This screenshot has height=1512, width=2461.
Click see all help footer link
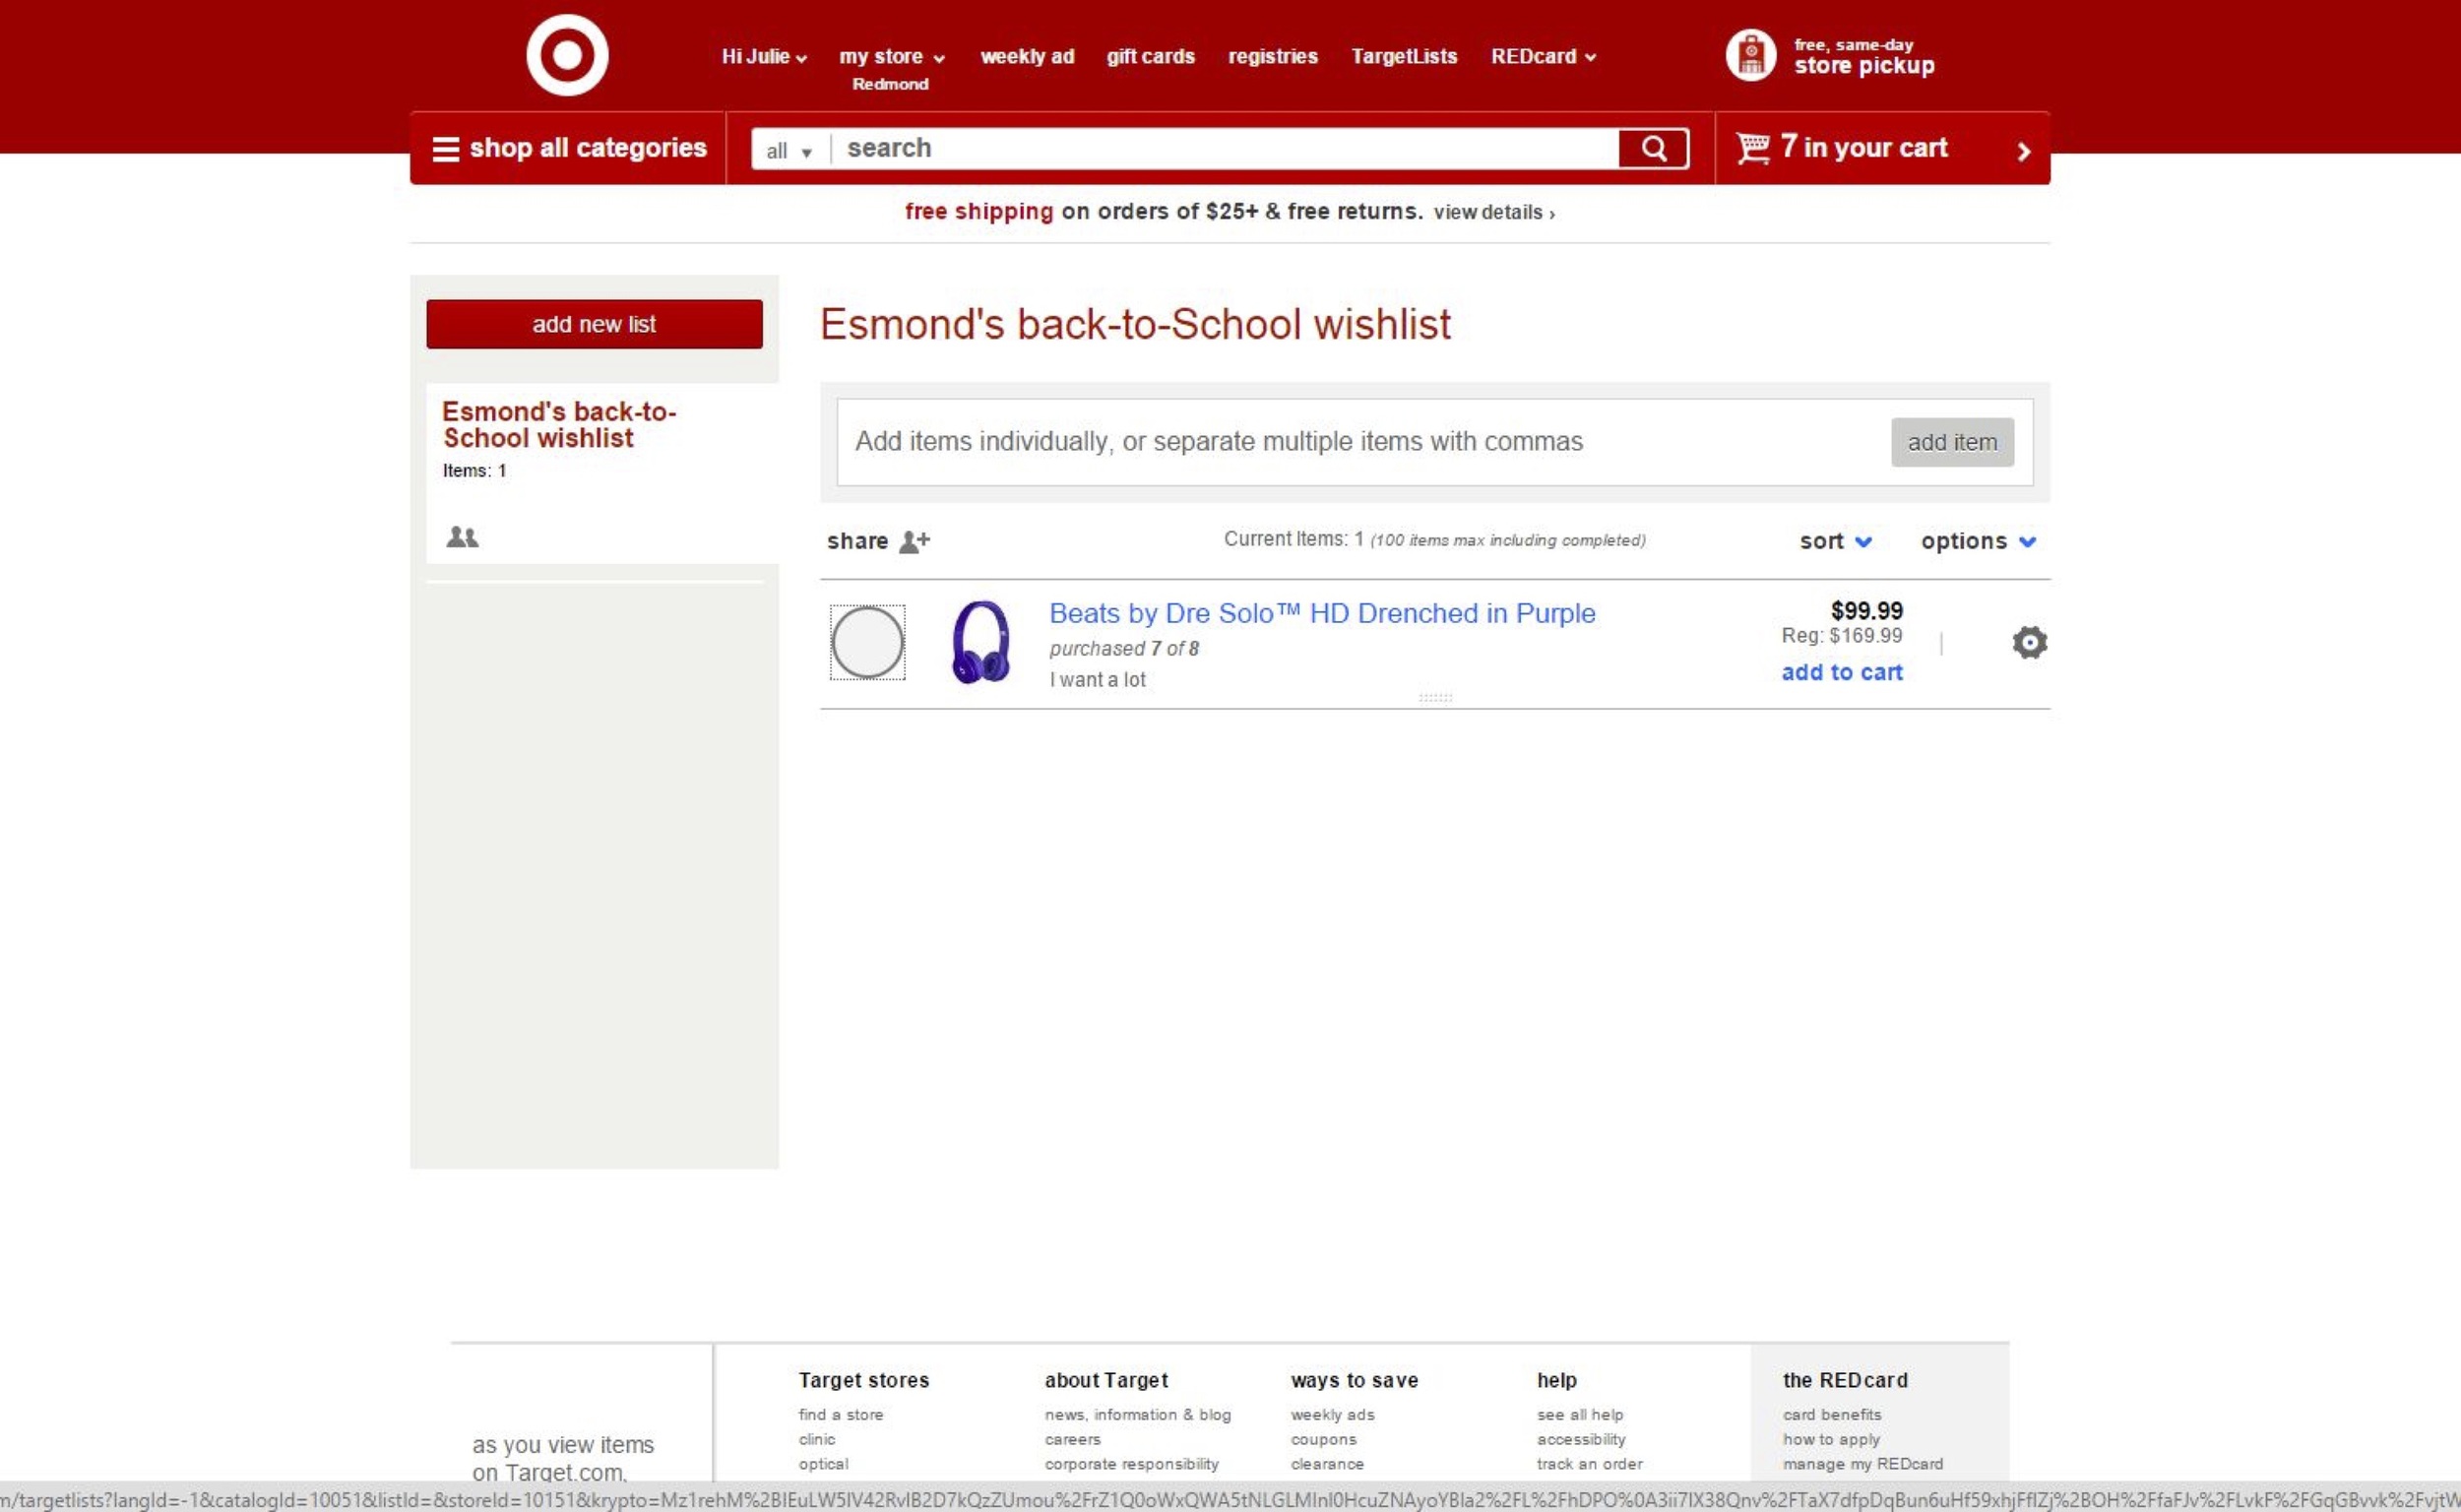pos(1580,1414)
